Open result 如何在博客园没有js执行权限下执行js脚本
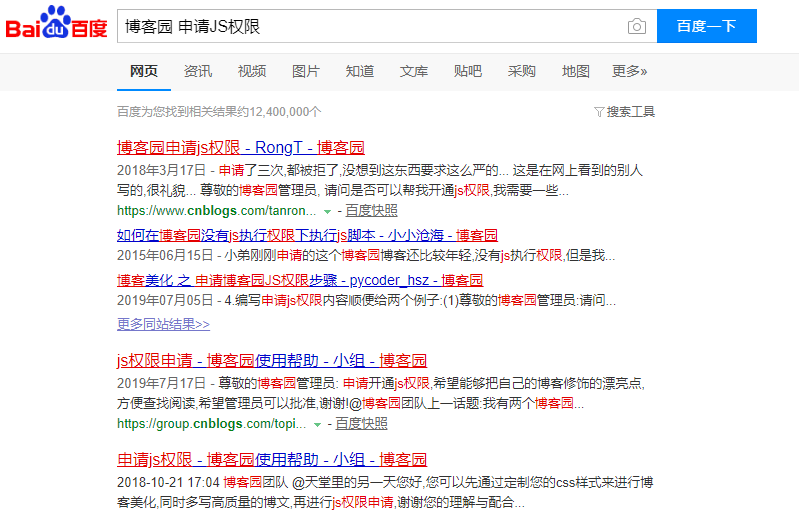Viewport: 799px width, 510px height. (307, 235)
